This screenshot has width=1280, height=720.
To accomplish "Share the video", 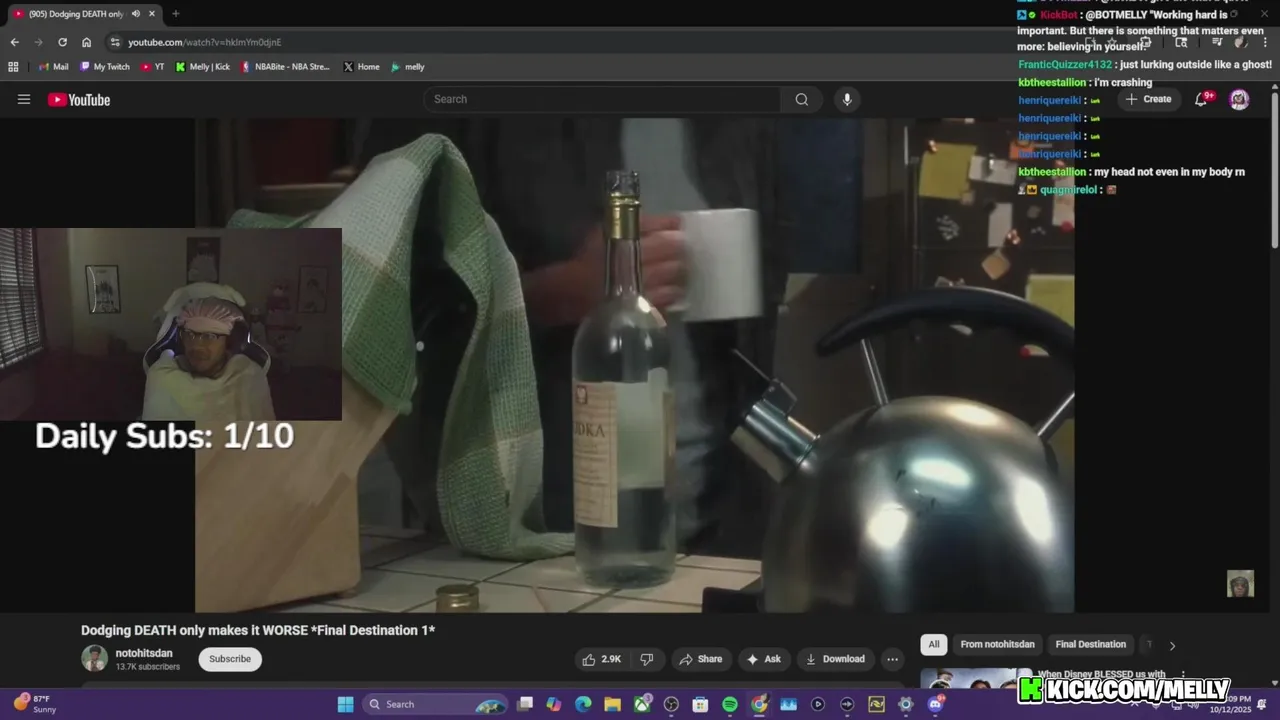I will [x=700, y=659].
